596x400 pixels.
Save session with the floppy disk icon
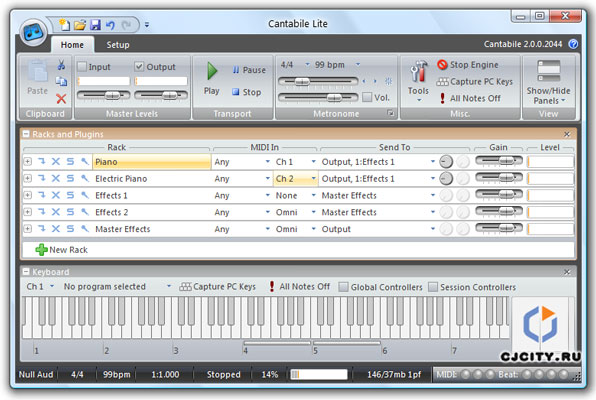tap(95, 25)
